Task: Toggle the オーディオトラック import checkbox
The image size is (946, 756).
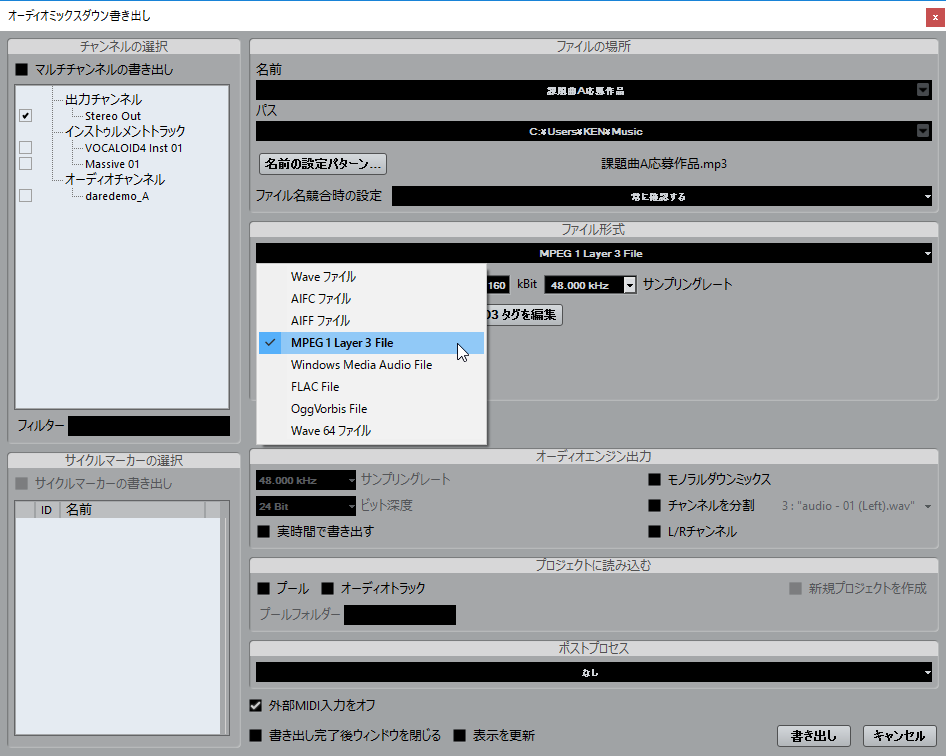Action: point(328,588)
